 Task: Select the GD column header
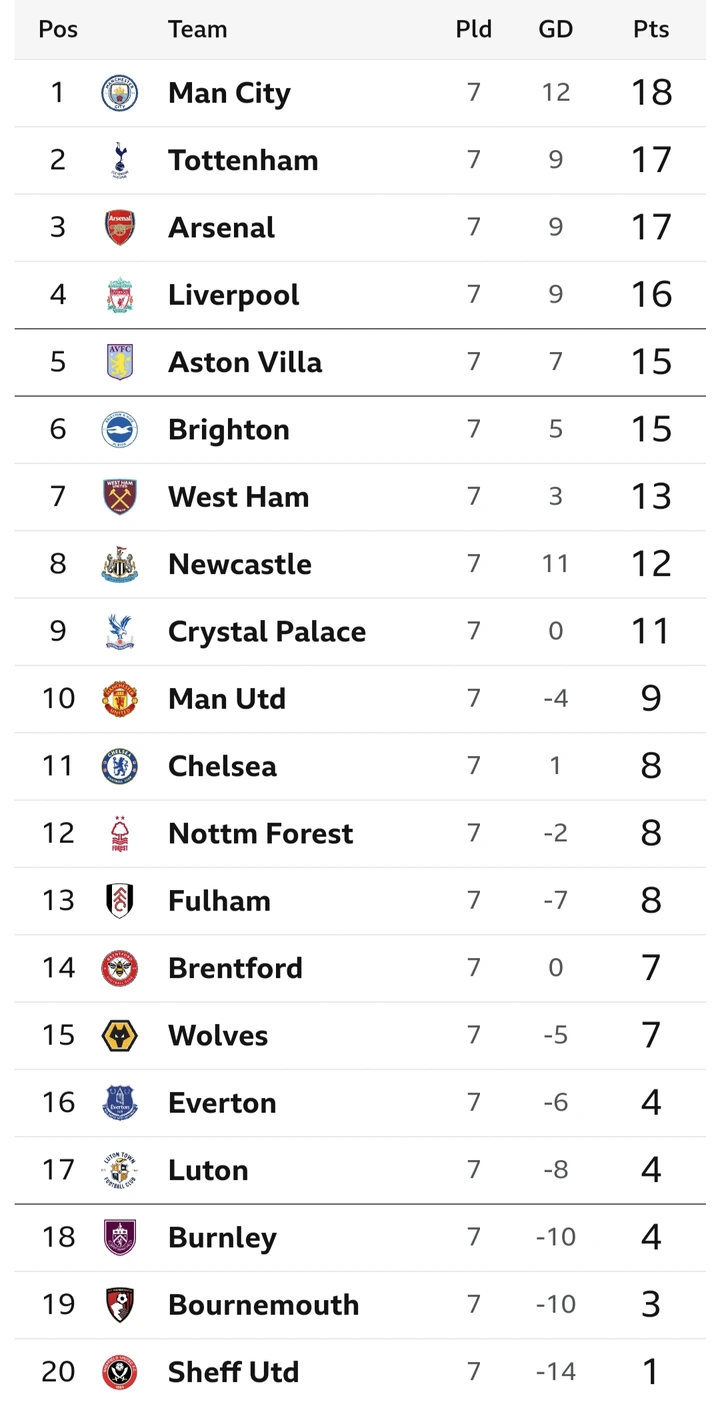pos(556,29)
